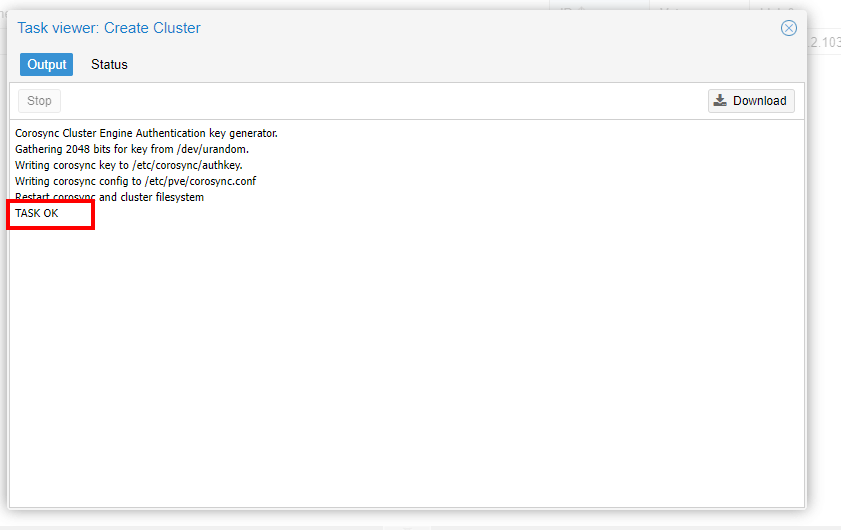Click the 'Task viewer: Create Cluster' title

click(109, 28)
